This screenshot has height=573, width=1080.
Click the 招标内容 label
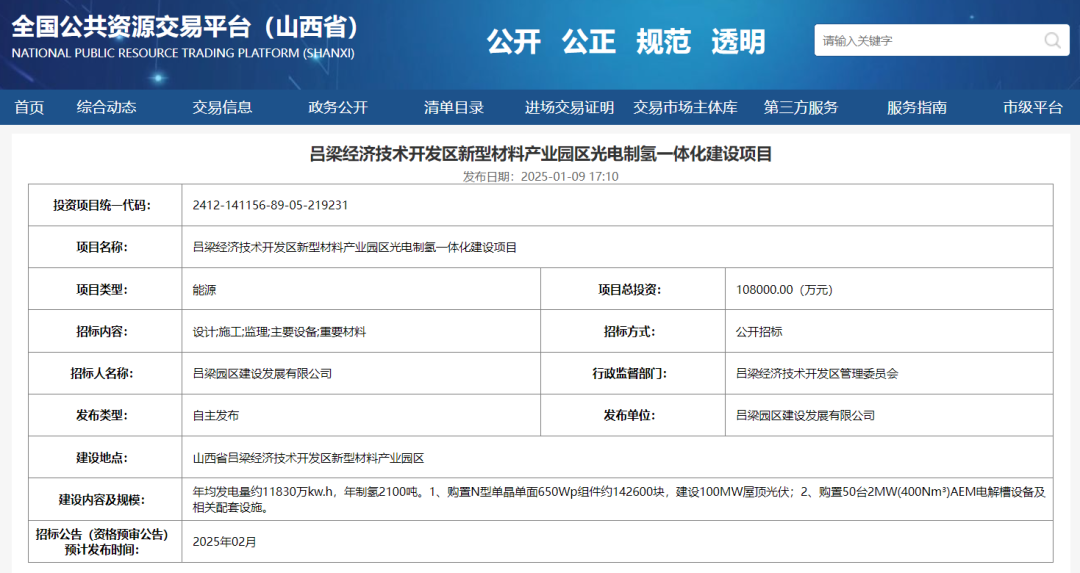pyautogui.click(x=102, y=332)
